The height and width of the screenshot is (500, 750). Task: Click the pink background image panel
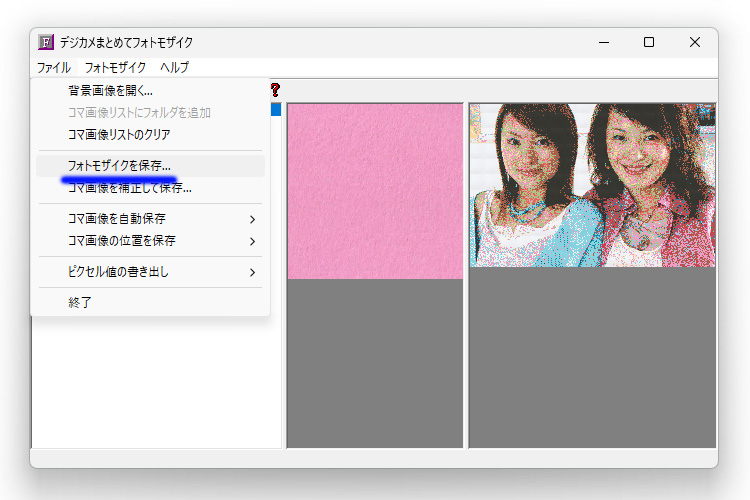tap(375, 190)
